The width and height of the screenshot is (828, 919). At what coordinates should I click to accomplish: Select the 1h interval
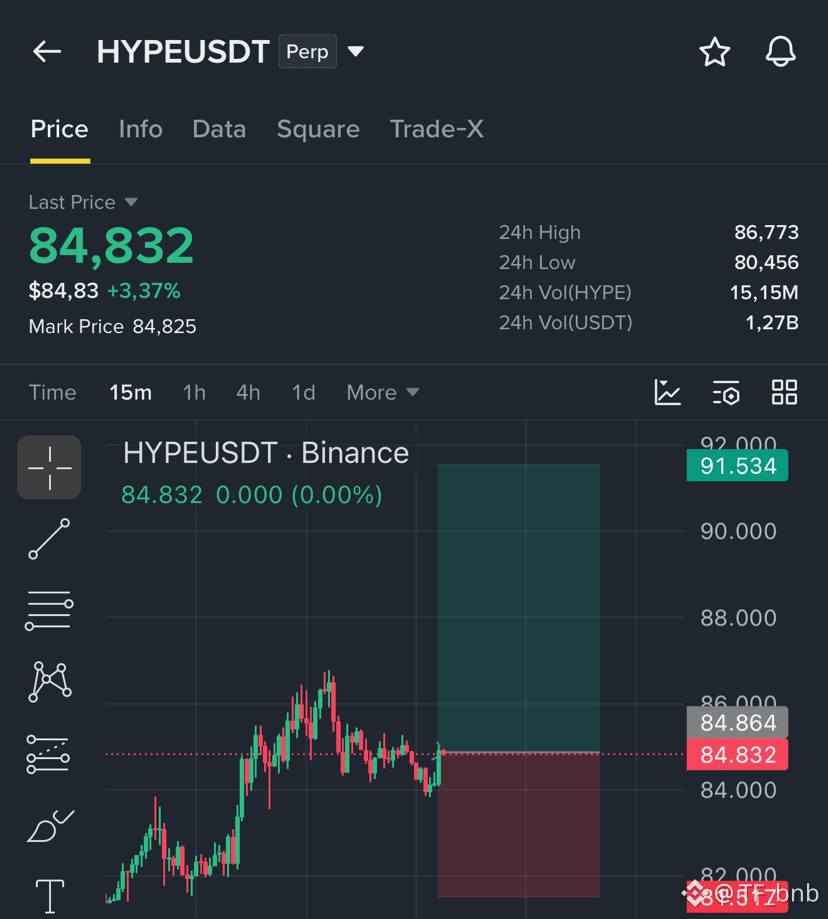point(195,392)
